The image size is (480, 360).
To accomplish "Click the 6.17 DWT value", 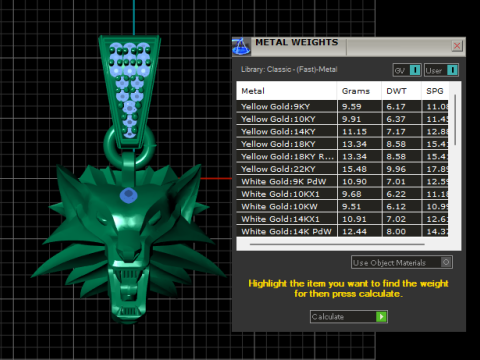I will click(396, 107).
